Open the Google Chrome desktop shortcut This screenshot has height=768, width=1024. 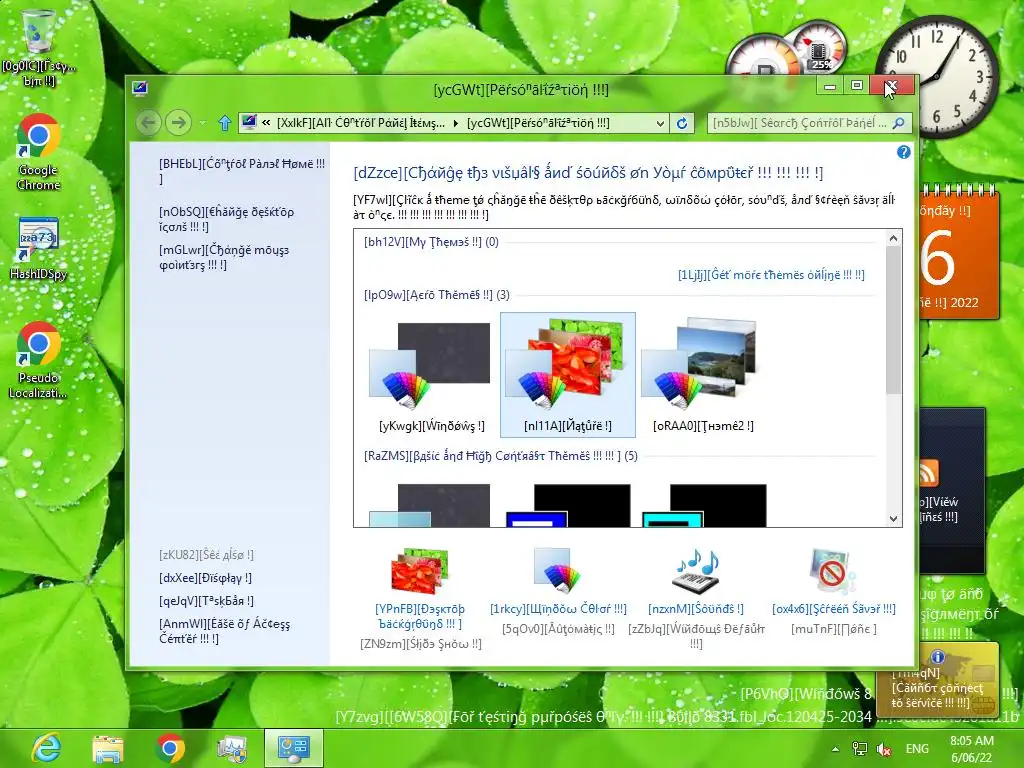coord(39,152)
